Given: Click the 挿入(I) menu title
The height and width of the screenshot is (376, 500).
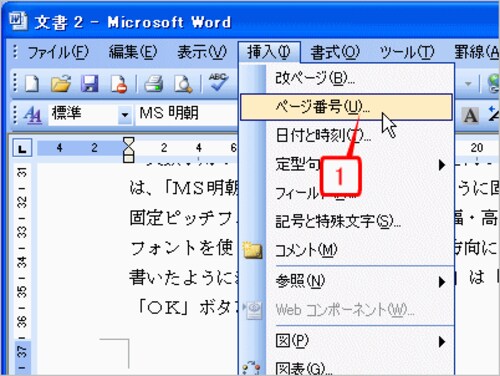Looking at the screenshot, I should (x=269, y=52).
